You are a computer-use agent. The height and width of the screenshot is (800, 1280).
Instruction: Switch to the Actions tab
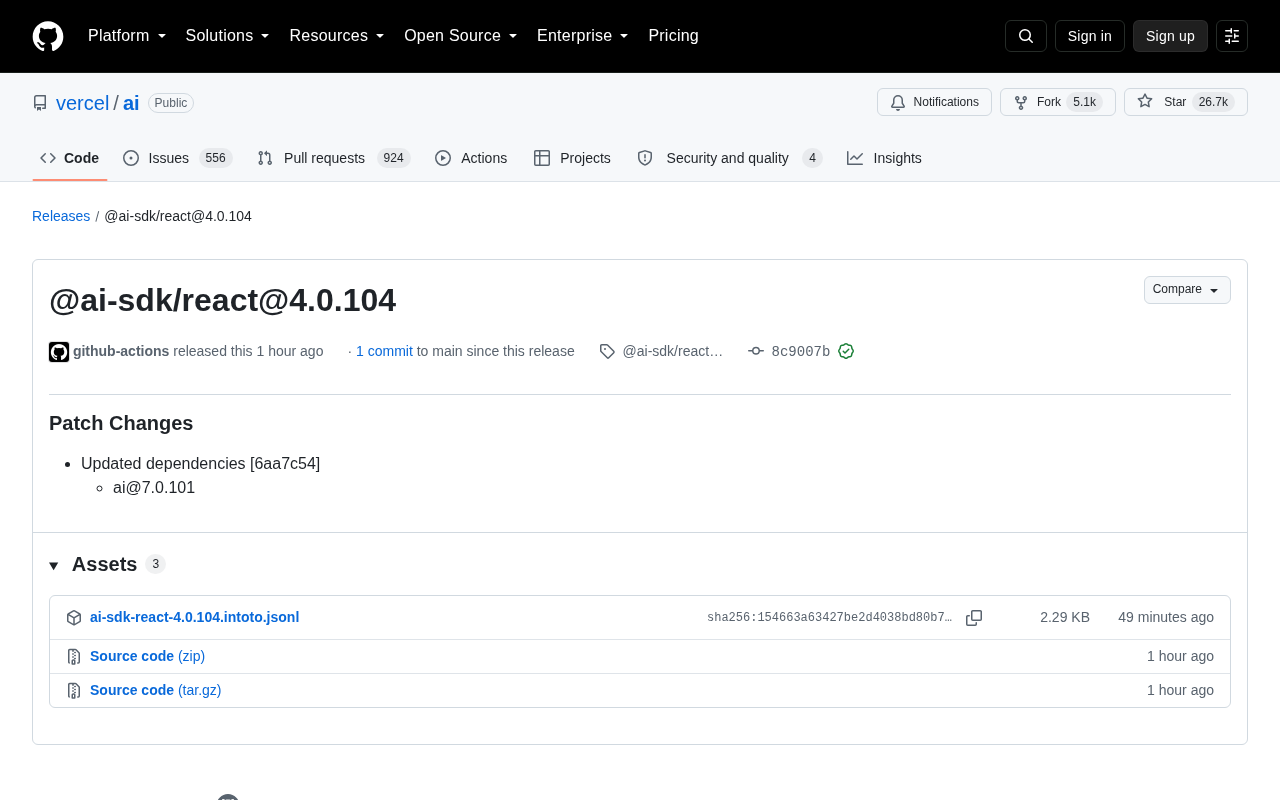pos(471,158)
